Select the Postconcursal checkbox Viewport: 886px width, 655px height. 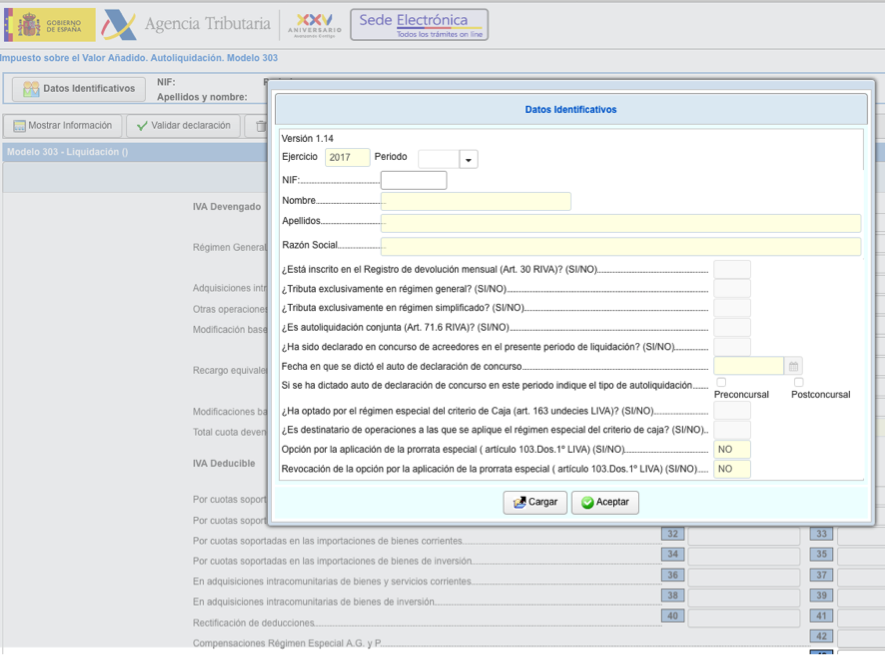pyautogui.click(x=798, y=383)
